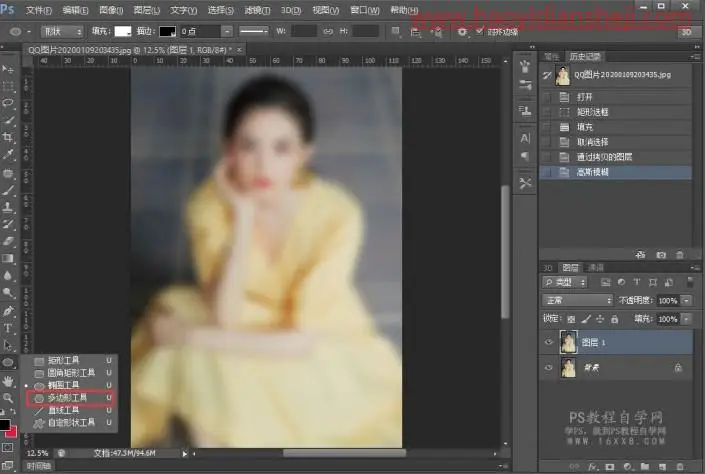Open the Character panel 'A|' icon

pos(525,138)
